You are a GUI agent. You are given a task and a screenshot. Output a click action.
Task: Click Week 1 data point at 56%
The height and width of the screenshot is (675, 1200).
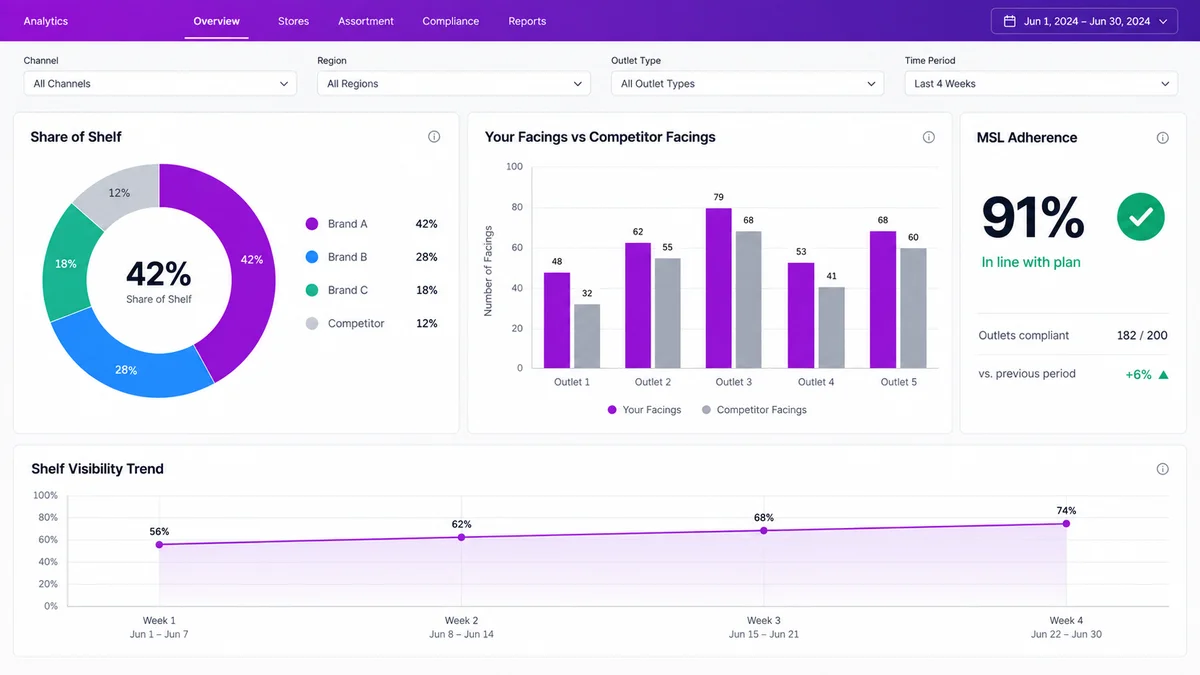coord(159,544)
